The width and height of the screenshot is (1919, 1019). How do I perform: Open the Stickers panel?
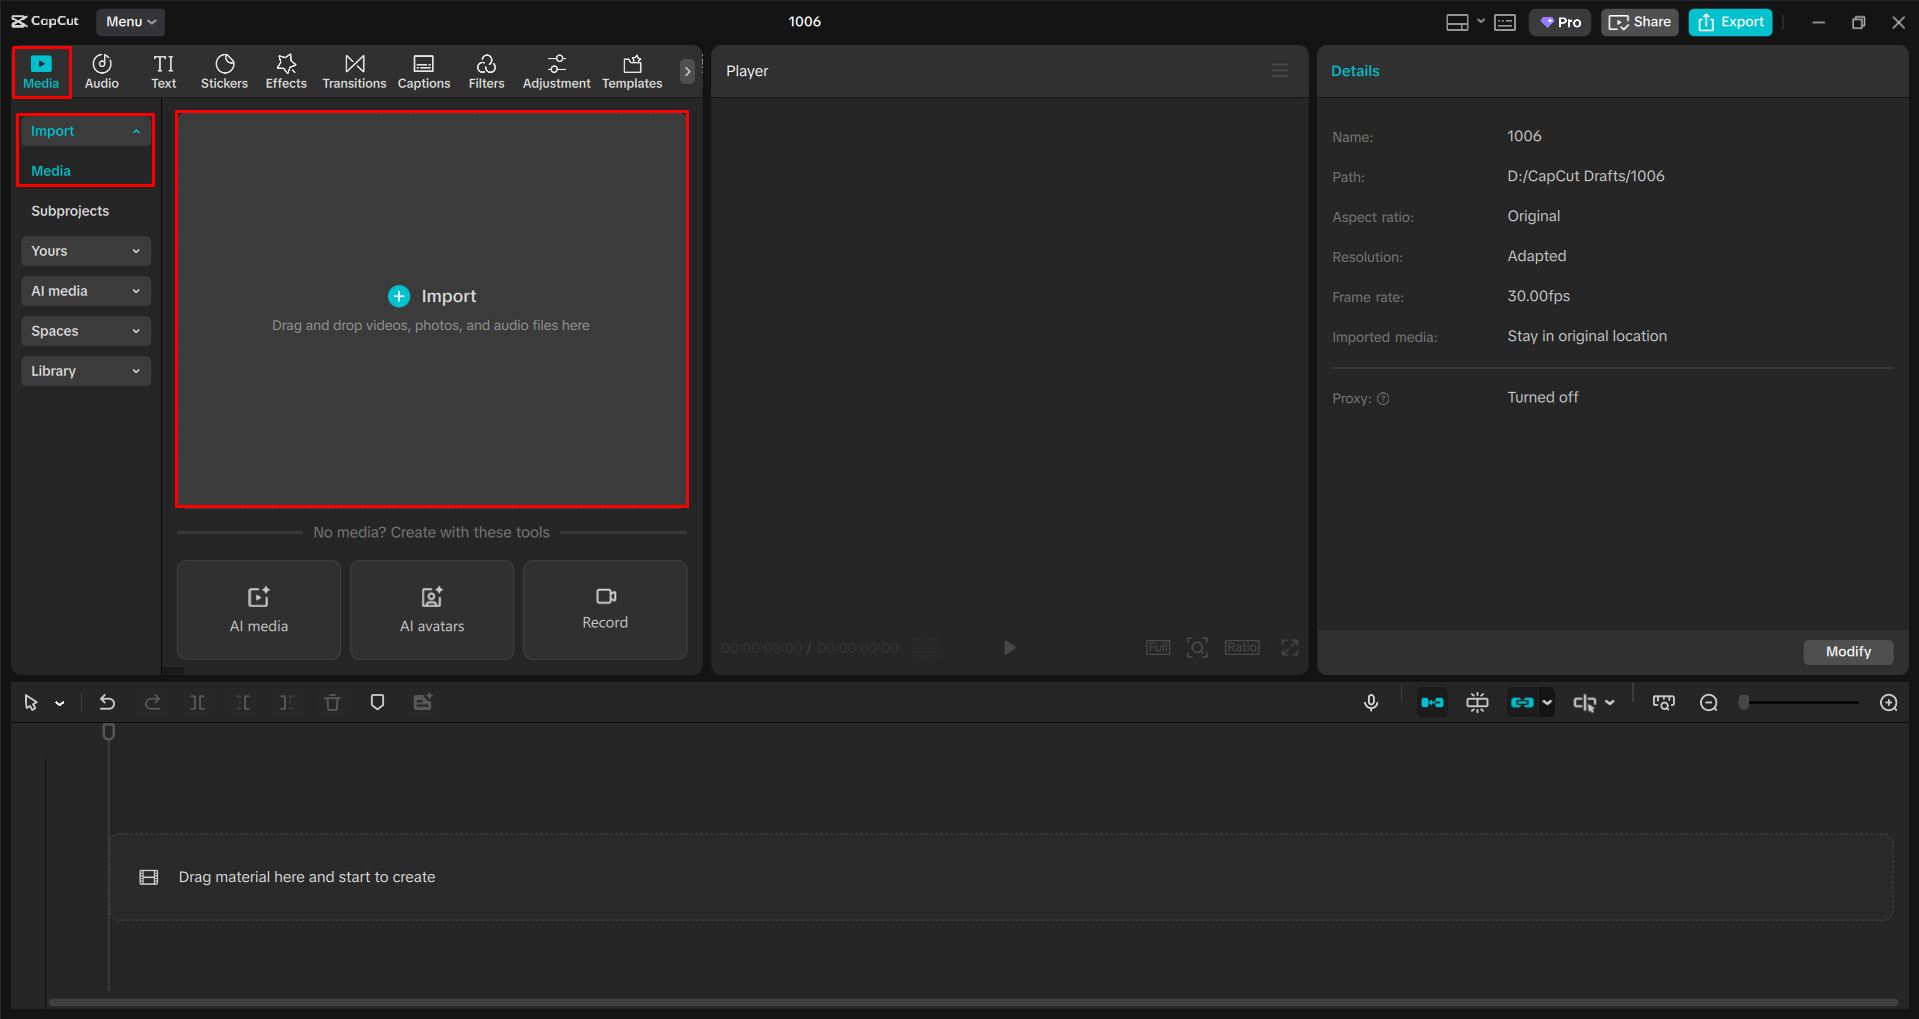pos(224,71)
